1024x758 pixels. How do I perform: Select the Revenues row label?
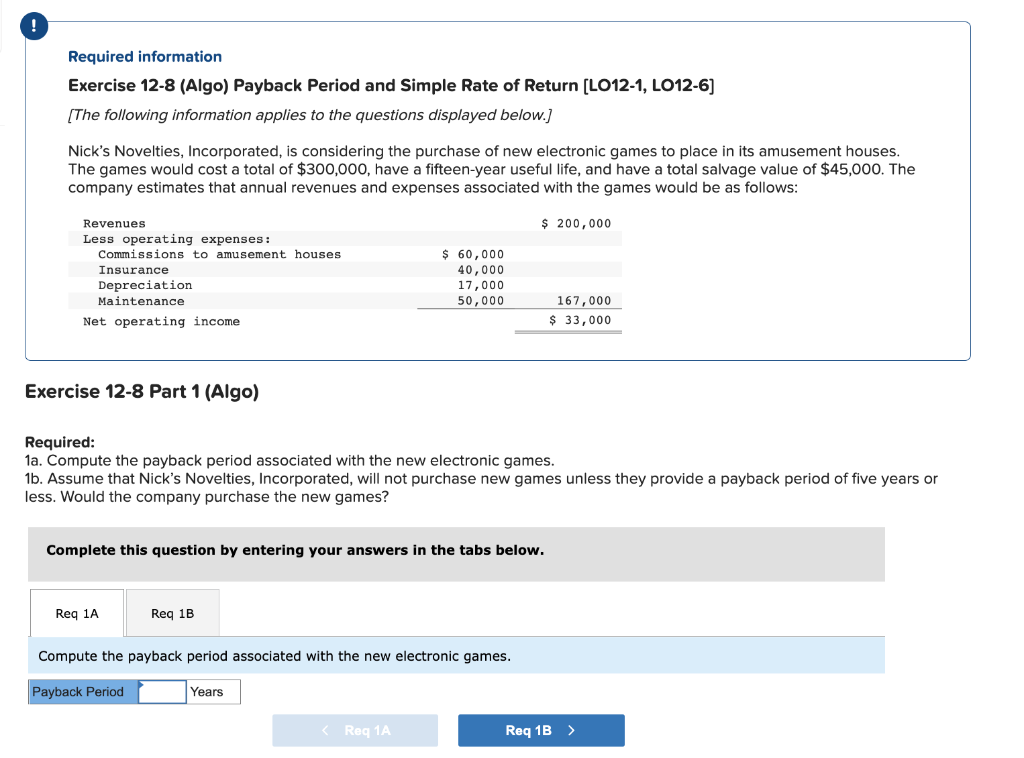[x=114, y=223]
